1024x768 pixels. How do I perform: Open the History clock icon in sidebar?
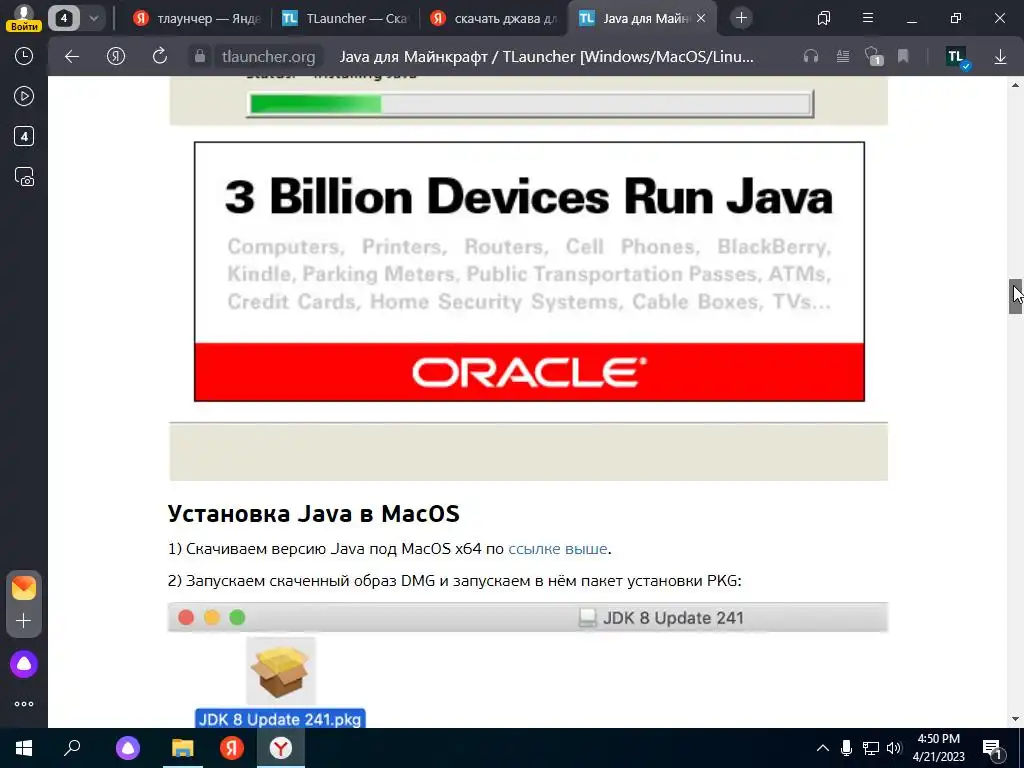(x=24, y=56)
